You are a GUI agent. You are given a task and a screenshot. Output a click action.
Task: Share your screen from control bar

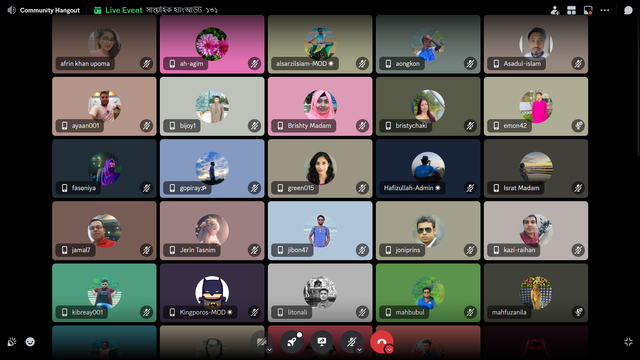[x=322, y=342]
